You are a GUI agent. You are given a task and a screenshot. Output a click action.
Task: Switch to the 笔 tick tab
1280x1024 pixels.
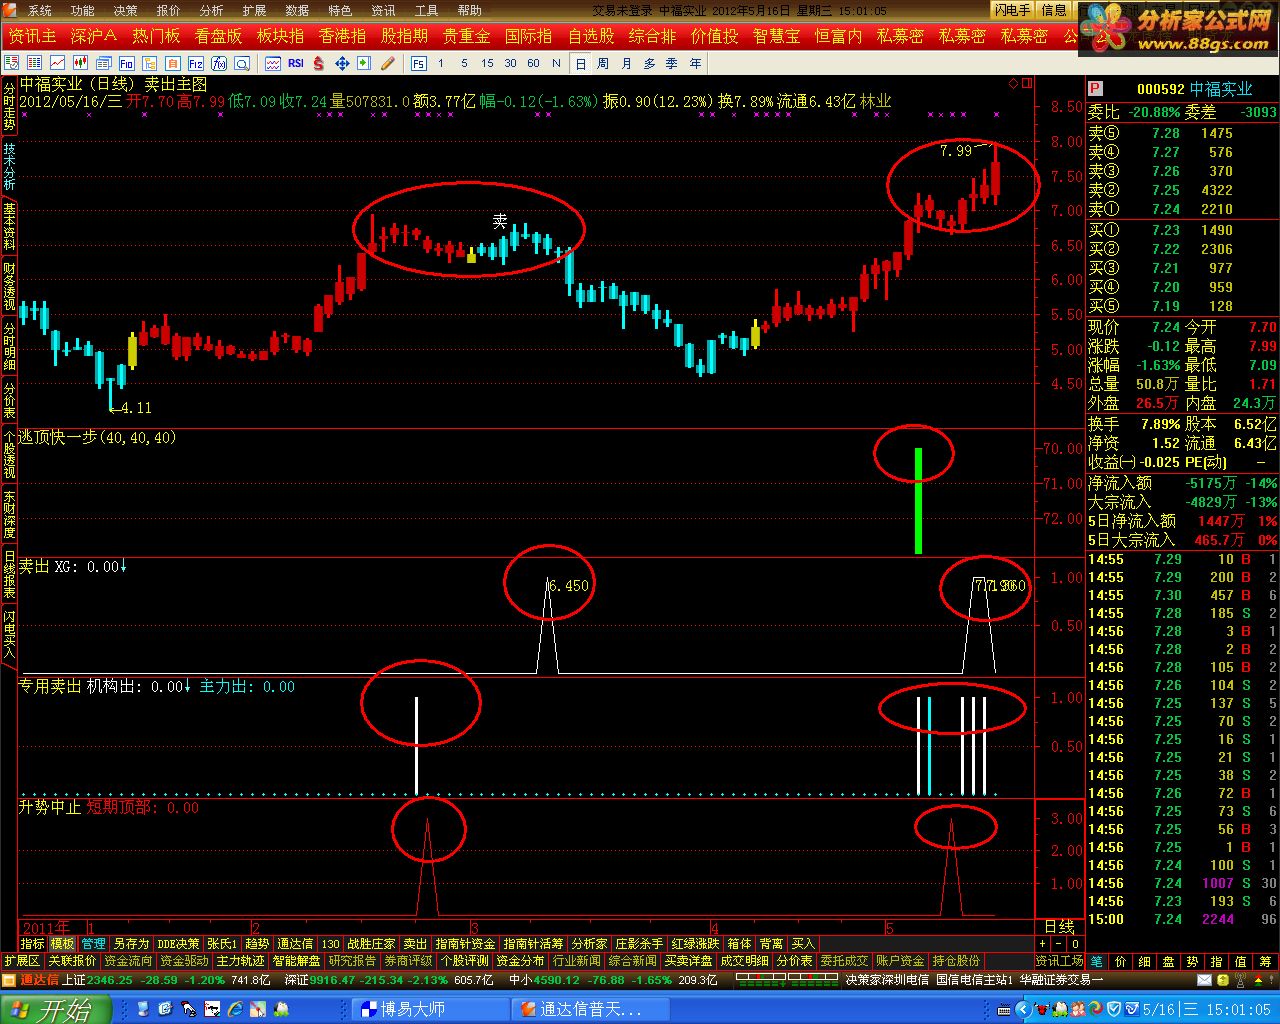(x=1097, y=961)
